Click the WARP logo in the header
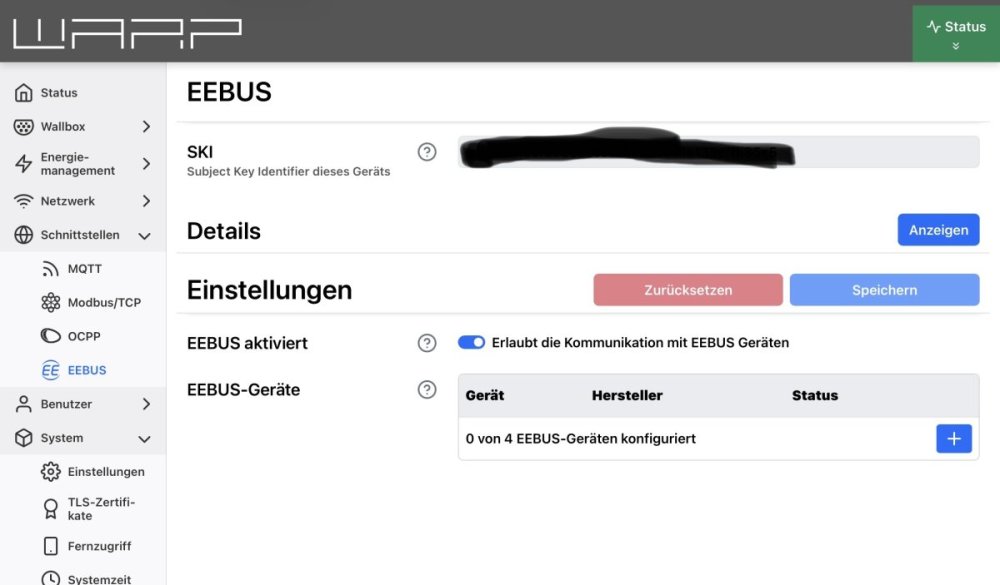This screenshot has width=1000, height=585. 128,33
